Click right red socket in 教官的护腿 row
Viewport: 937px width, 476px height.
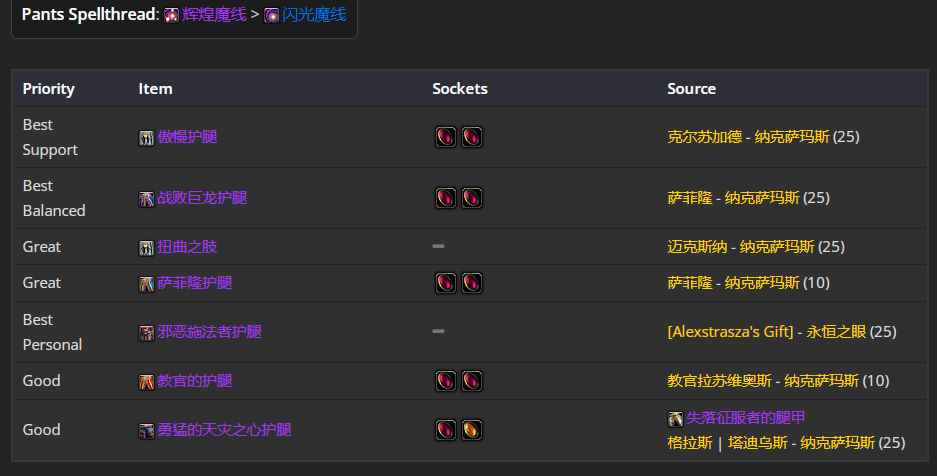472,381
